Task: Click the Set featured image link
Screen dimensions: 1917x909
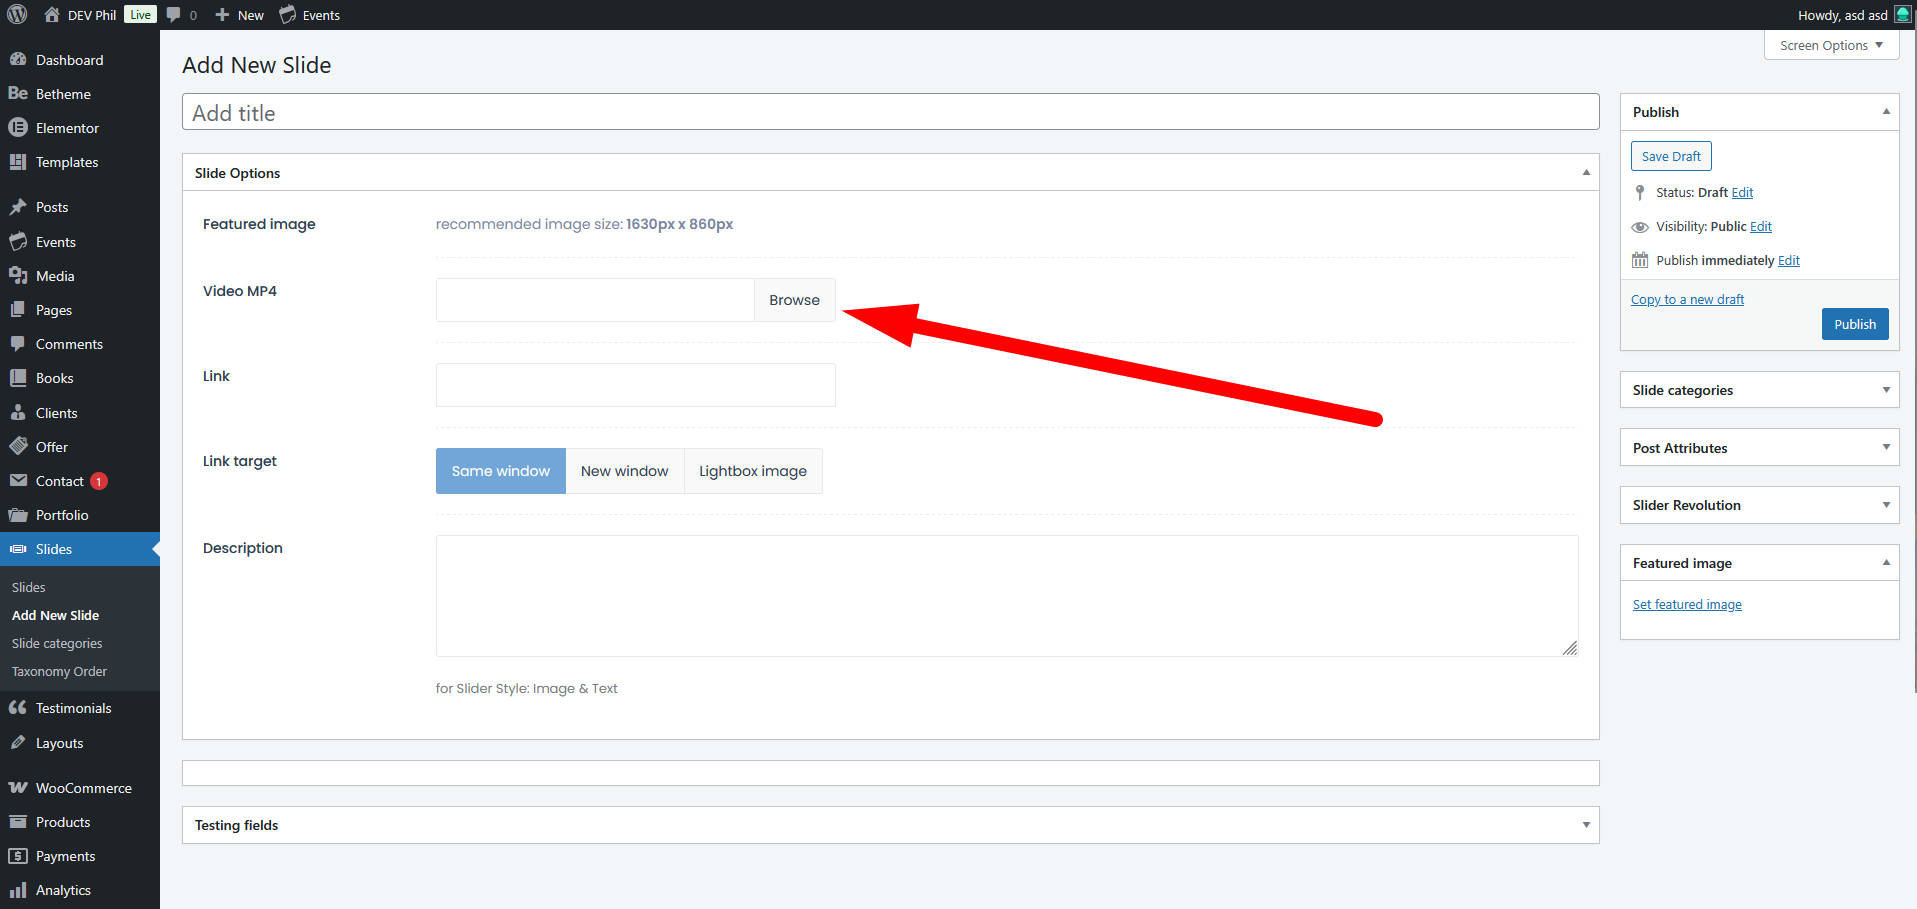Action: click(1686, 605)
